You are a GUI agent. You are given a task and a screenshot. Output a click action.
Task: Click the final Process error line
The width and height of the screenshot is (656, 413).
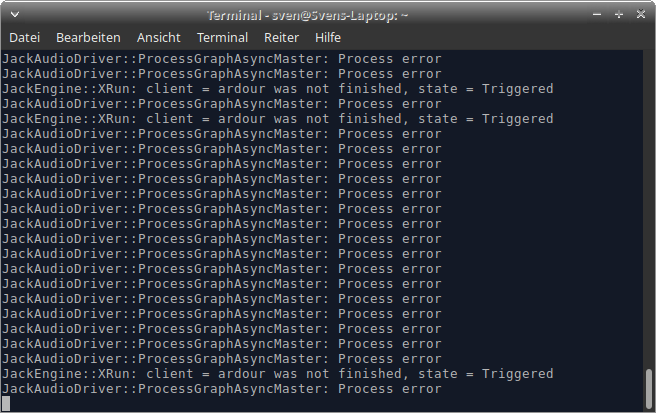coord(221,389)
